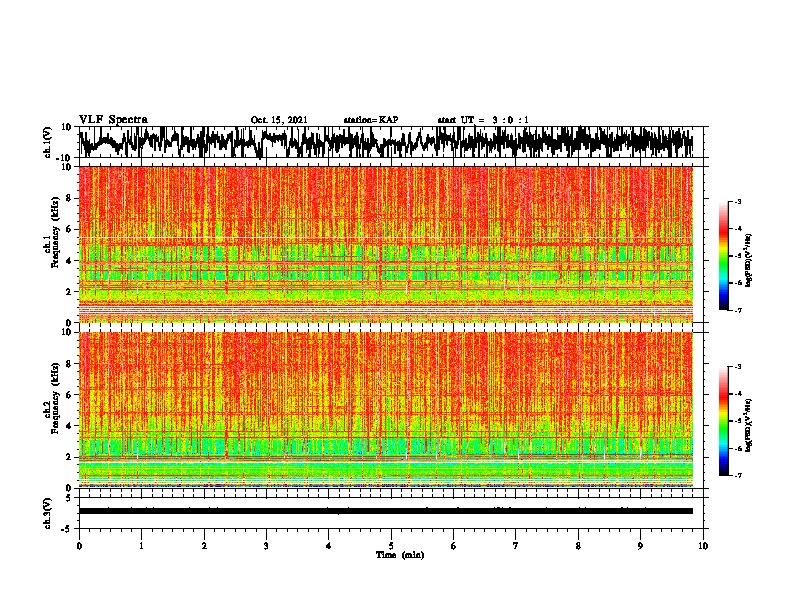Click time axis tick label "9"
The image size is (792, 612).
click(640, 546)
